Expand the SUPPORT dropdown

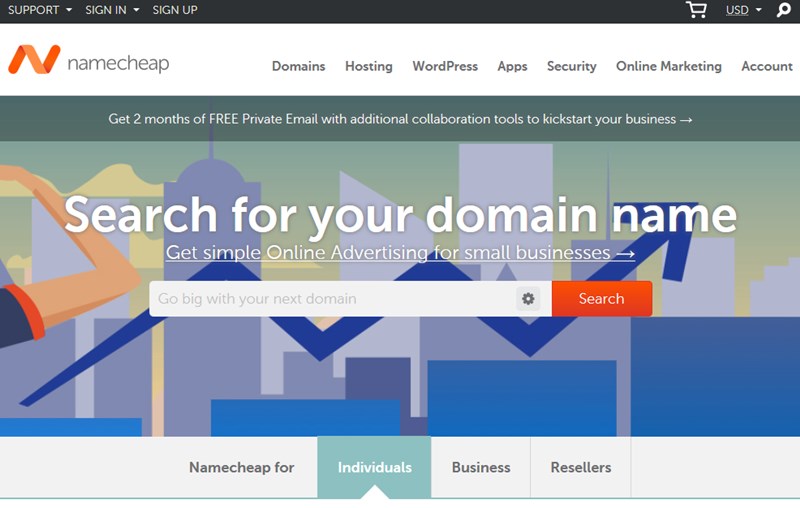pos(40,10)
